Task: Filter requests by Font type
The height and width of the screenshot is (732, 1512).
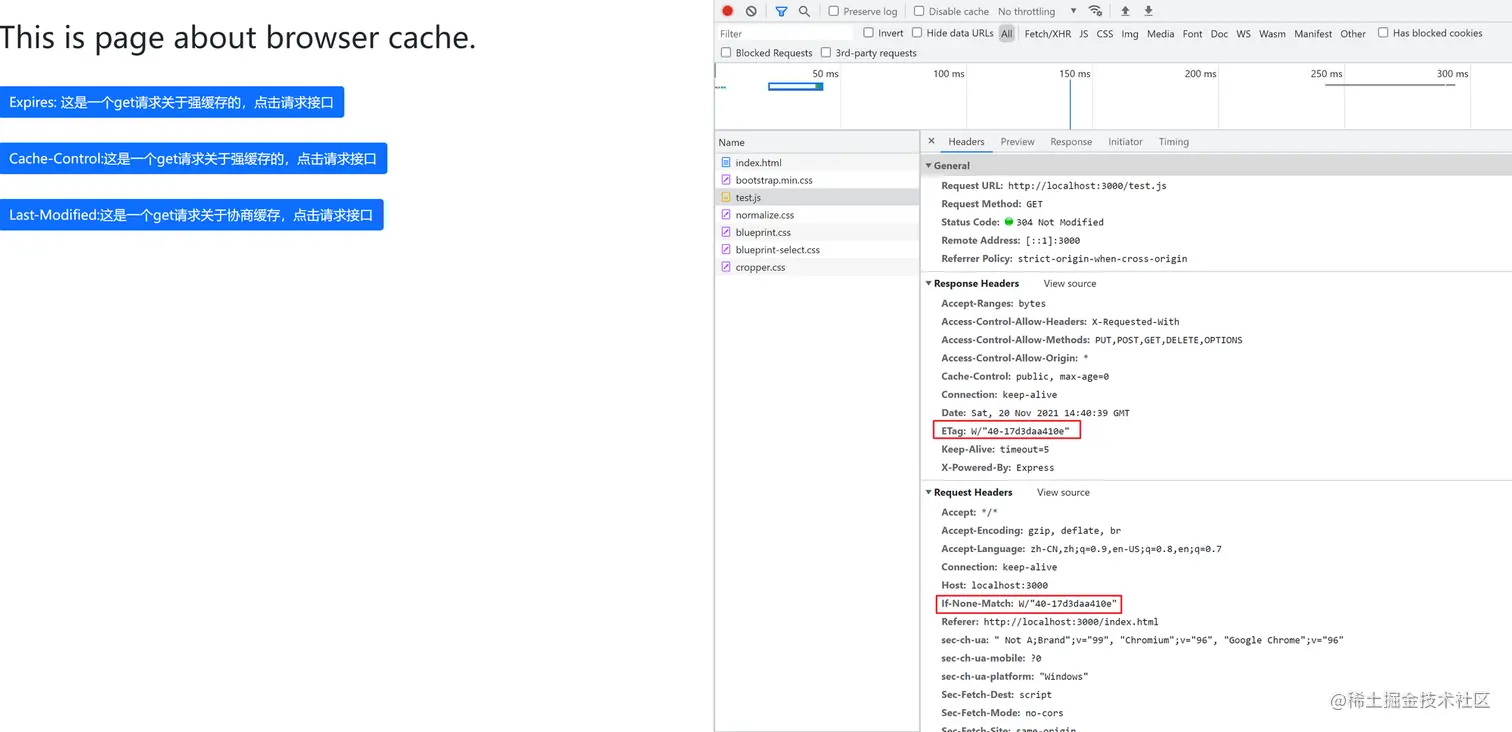Action: coord(1193,34)
